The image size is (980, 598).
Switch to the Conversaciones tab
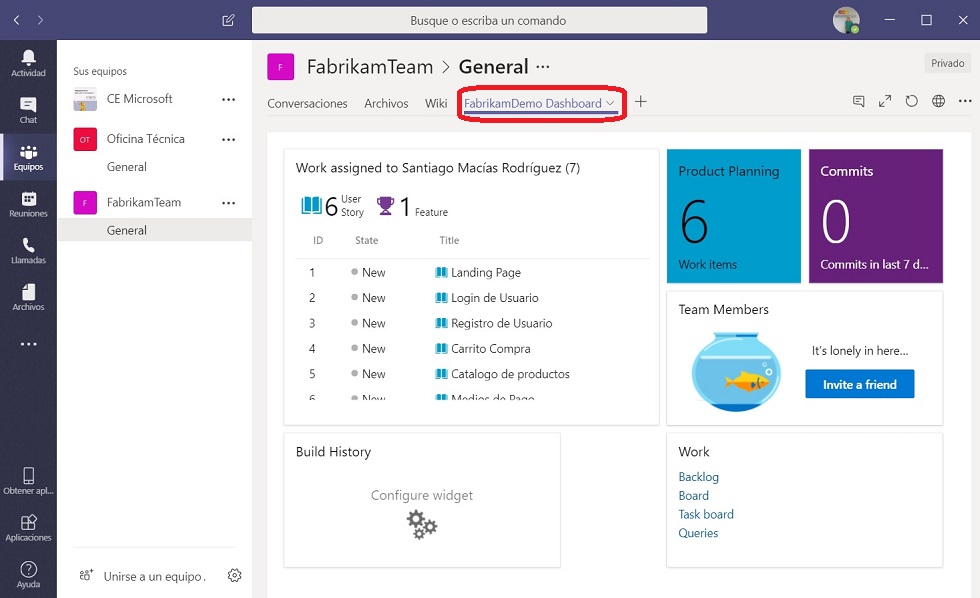308,104
